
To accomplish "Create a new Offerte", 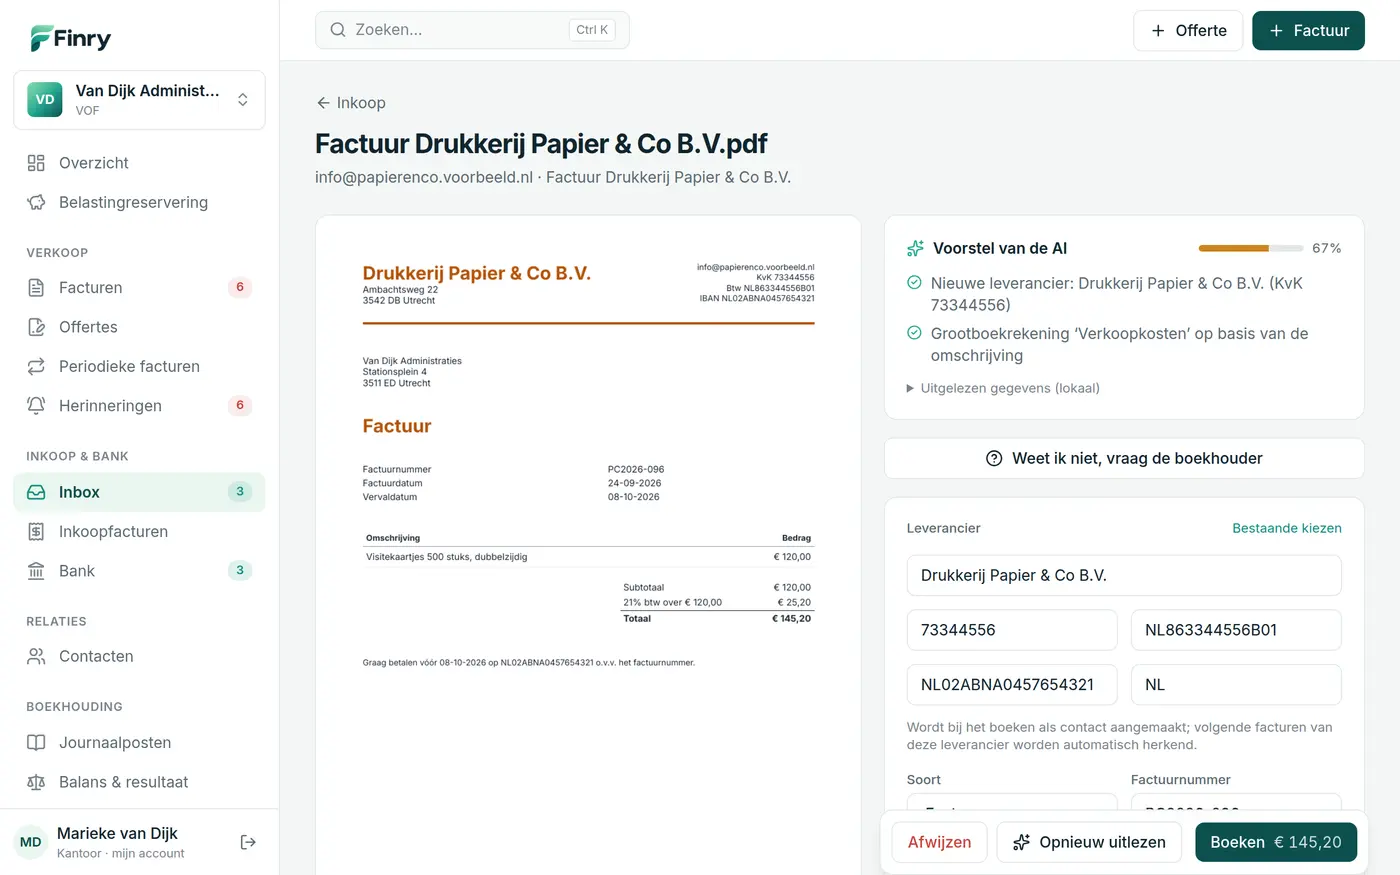I will [1188, 31].
